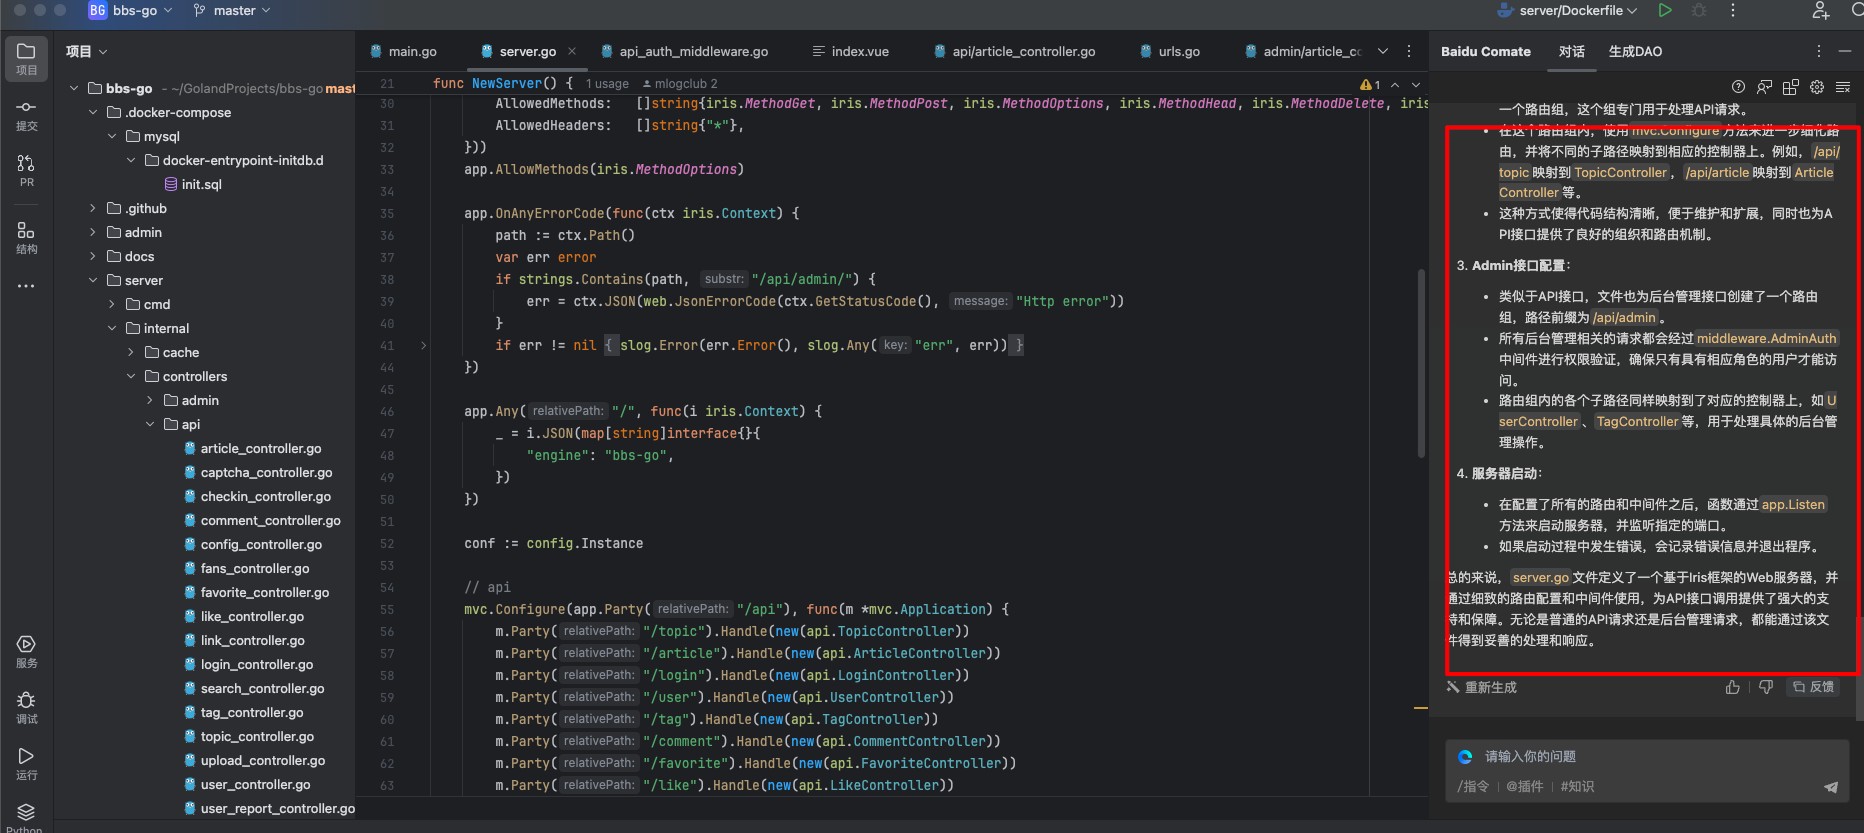Open editor tabs overflow menu icon
The width and height of the screenshot is (1864, 833).
pyautogui.click(x=1409, y=51)
